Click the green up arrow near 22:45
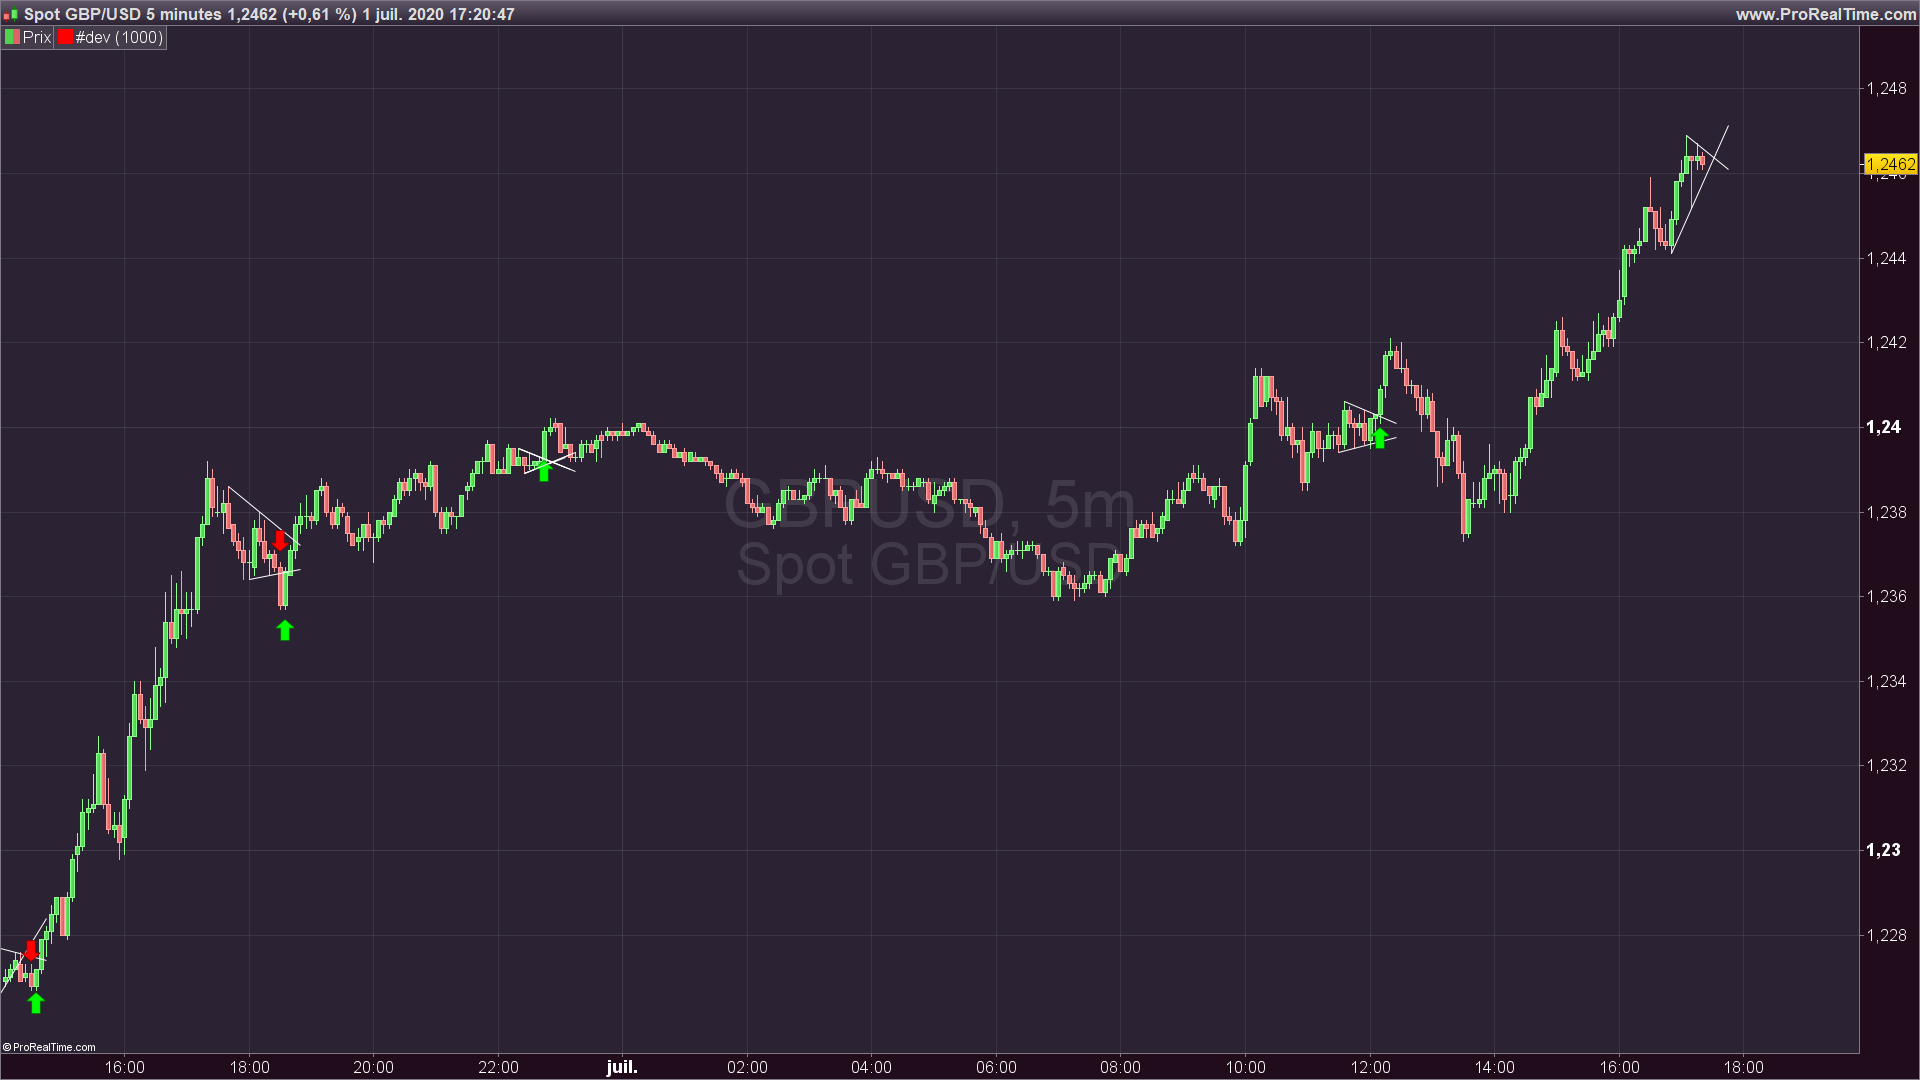Image resolution: width=1920 pixels, height=1080 pixels. coord(544,472)
